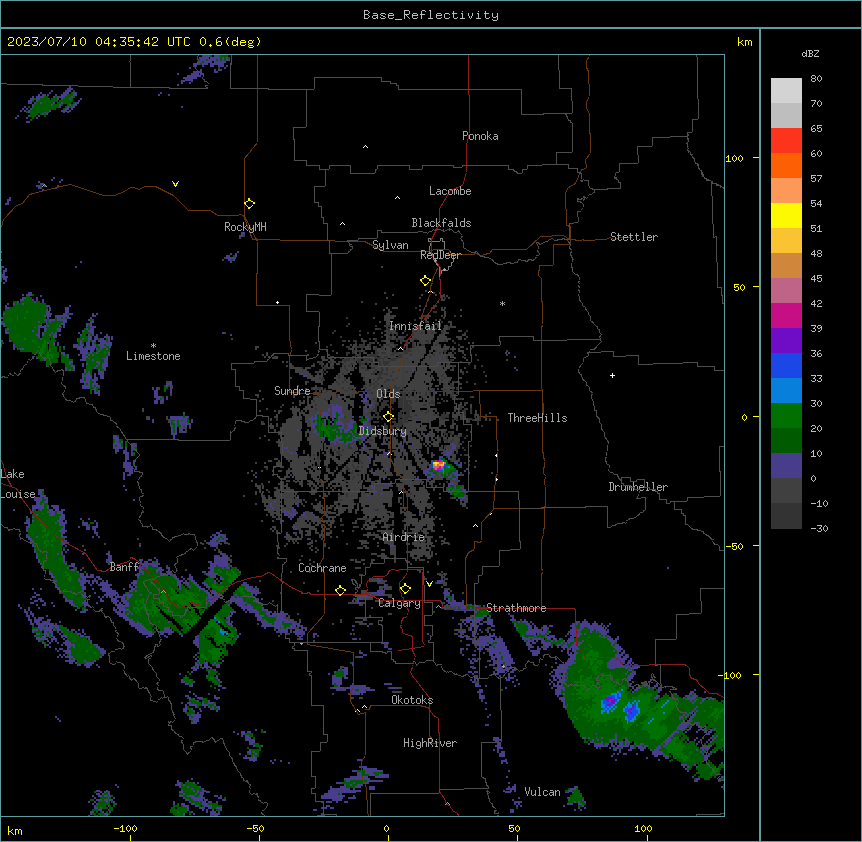This screenshot has height=842, width=862.
Task: Click the yellow diamond marker above Calgary label
Action: (405, 589)
